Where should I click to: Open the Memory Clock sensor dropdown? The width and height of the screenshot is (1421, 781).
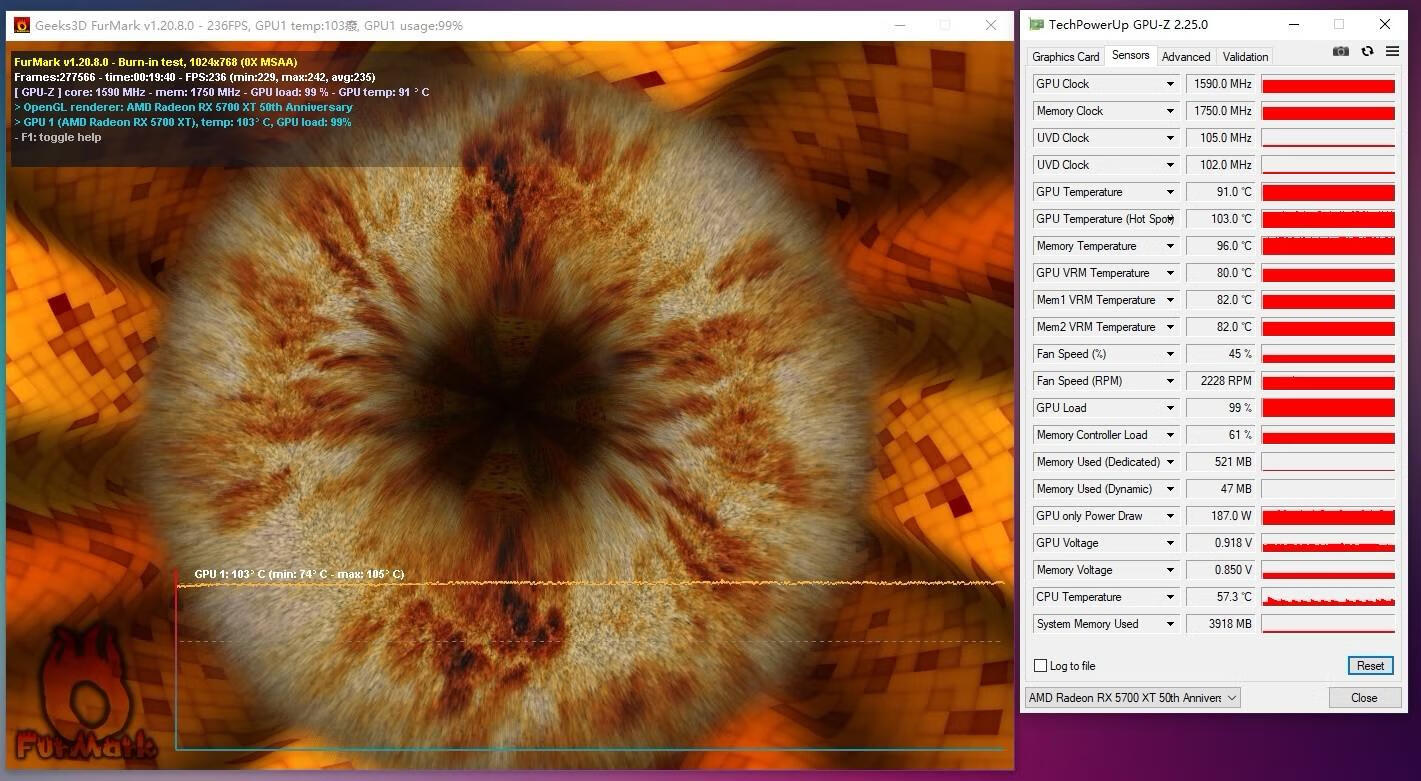click(x=1170, y=111)
